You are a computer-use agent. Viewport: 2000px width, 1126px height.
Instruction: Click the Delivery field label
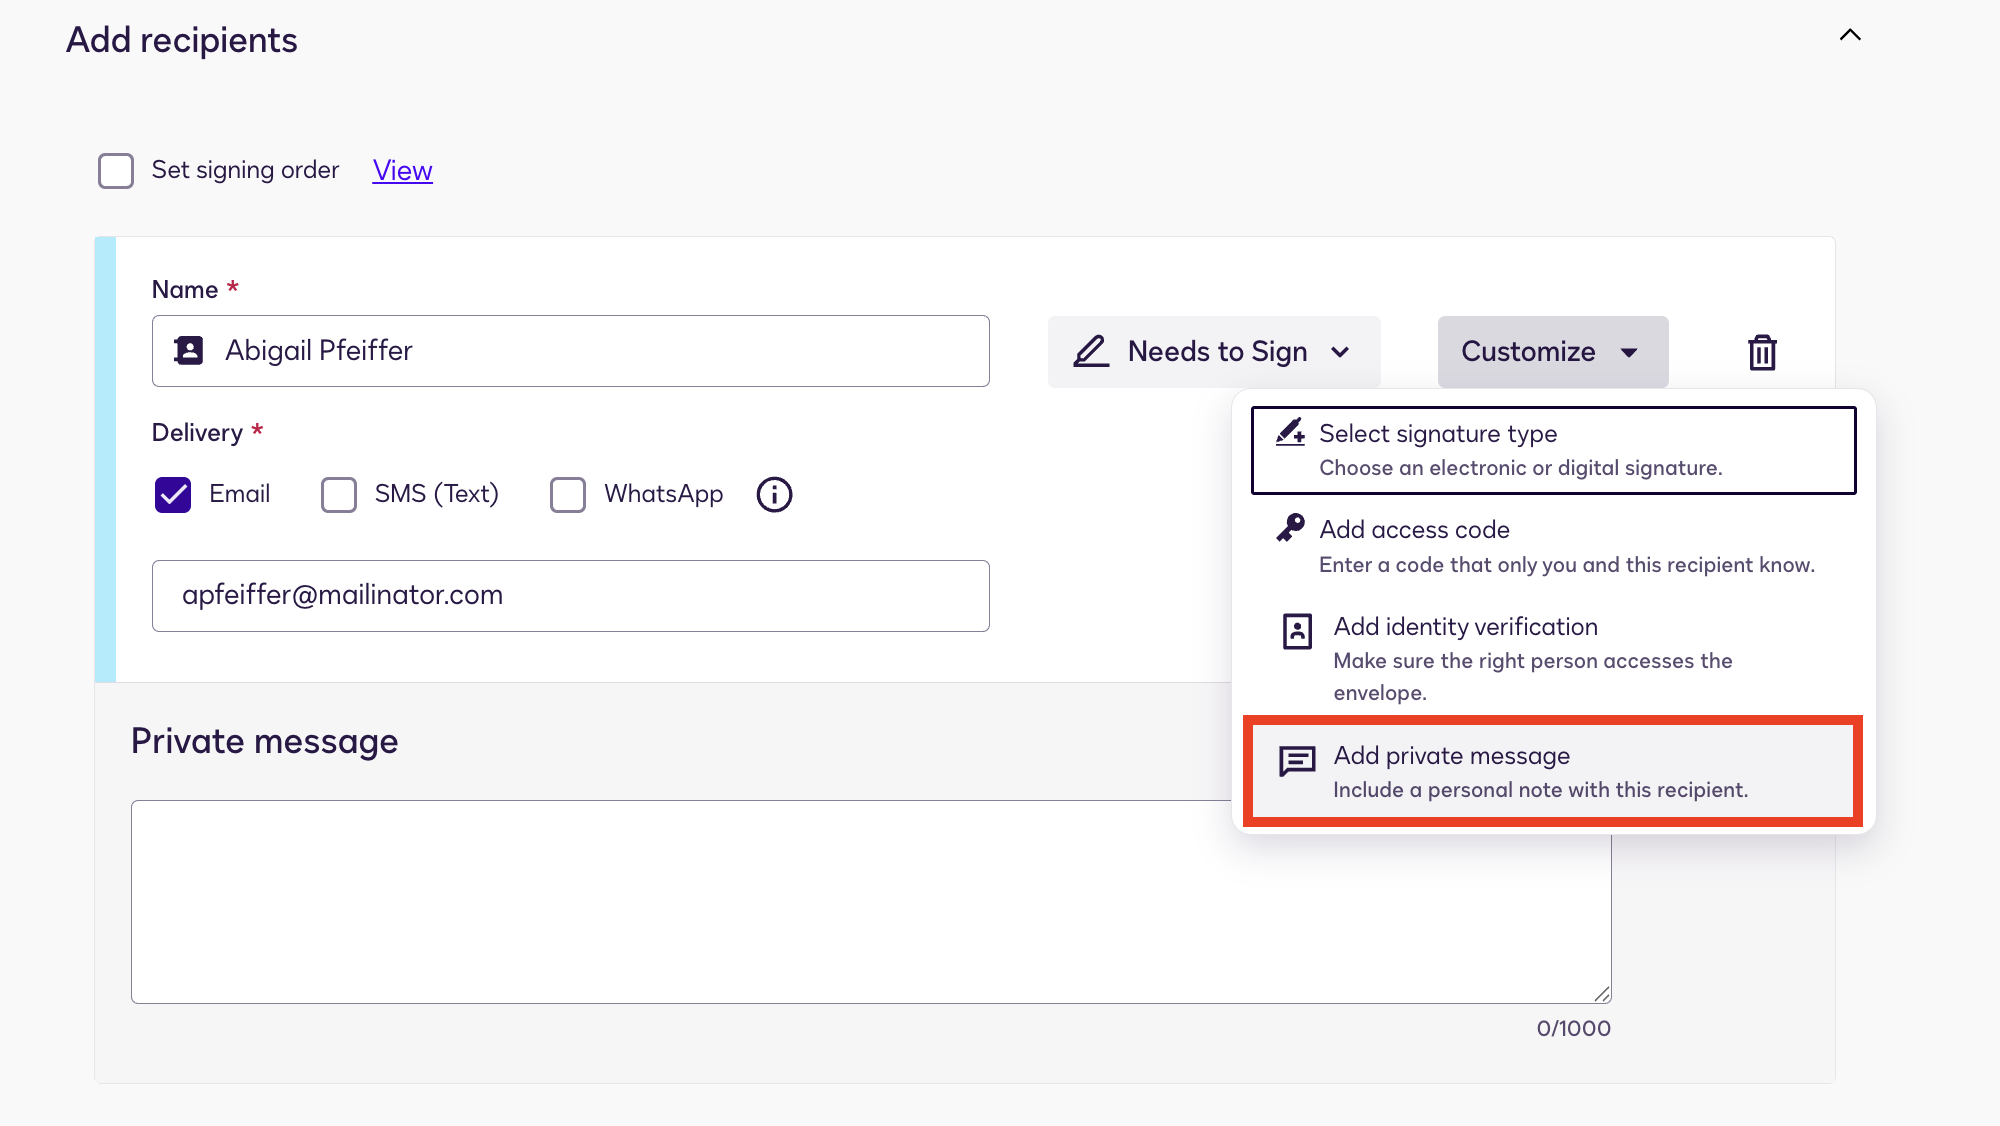[197, 433]
